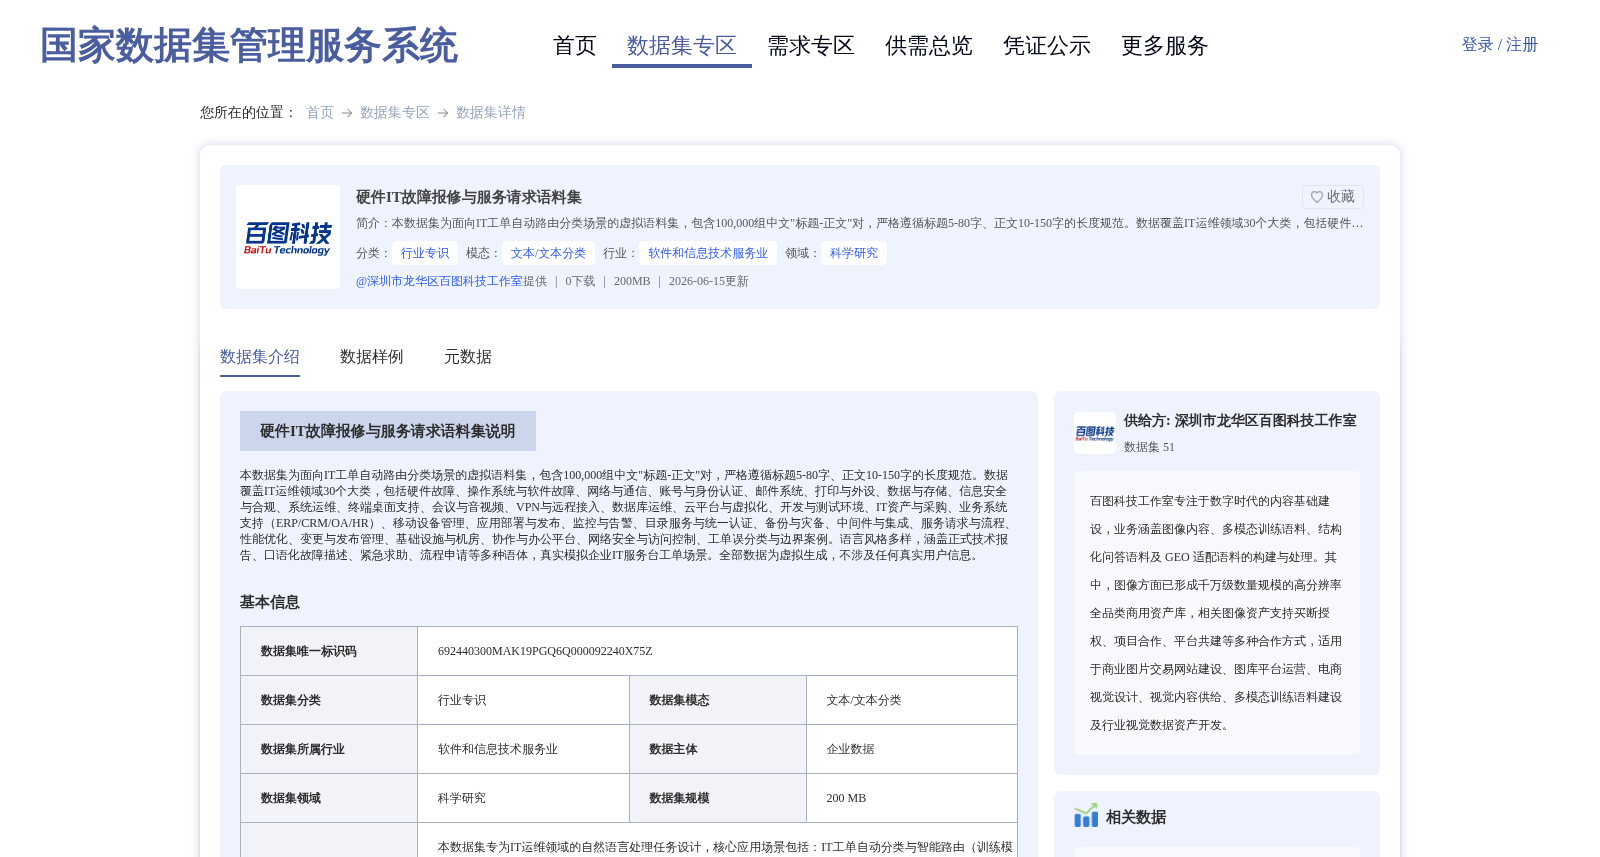Click the 数据集所属行业 table label cell

point(329,749)
